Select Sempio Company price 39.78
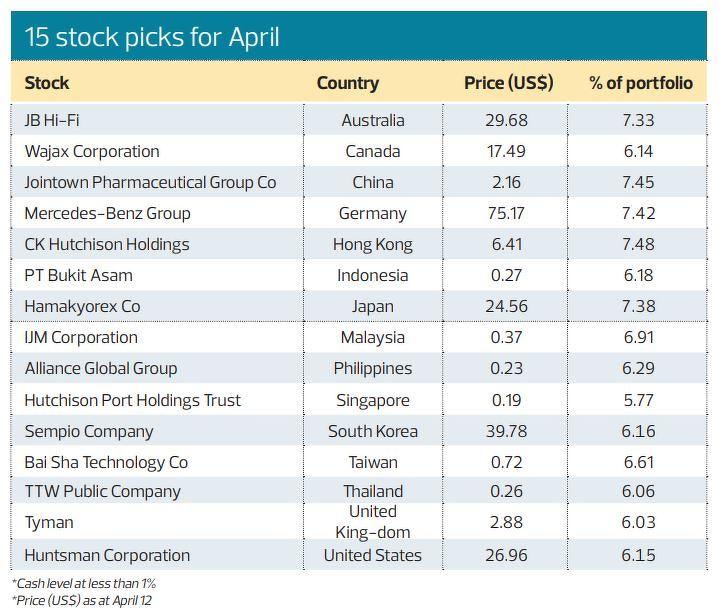This screenshot has height=615, width=719. click(508, 431)
